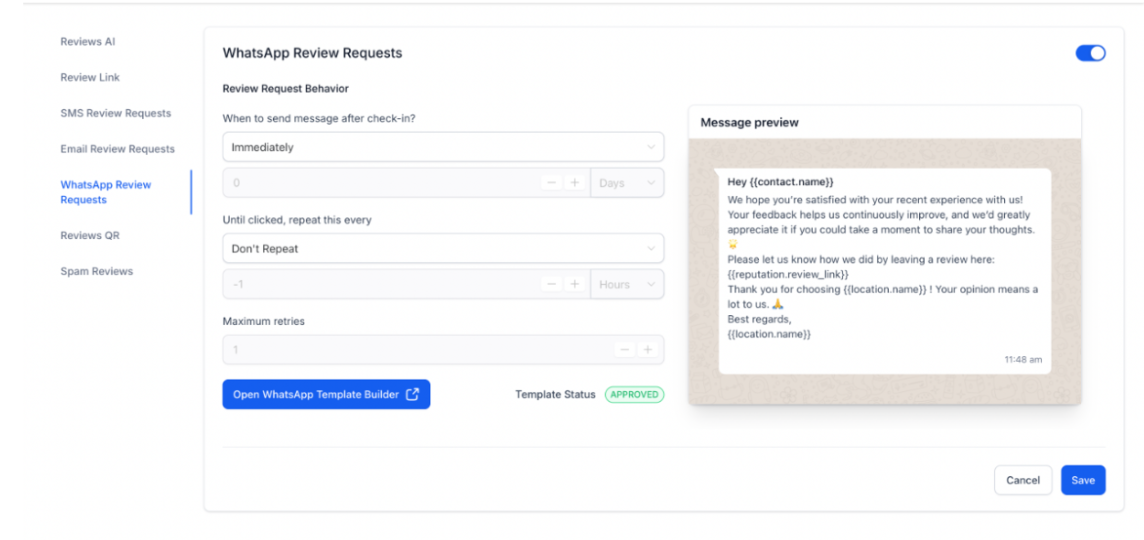Viewport: 1144px width, 540px height.
Task: Click the plus stepper in the Hours row
Action: (x=575, y=284)
